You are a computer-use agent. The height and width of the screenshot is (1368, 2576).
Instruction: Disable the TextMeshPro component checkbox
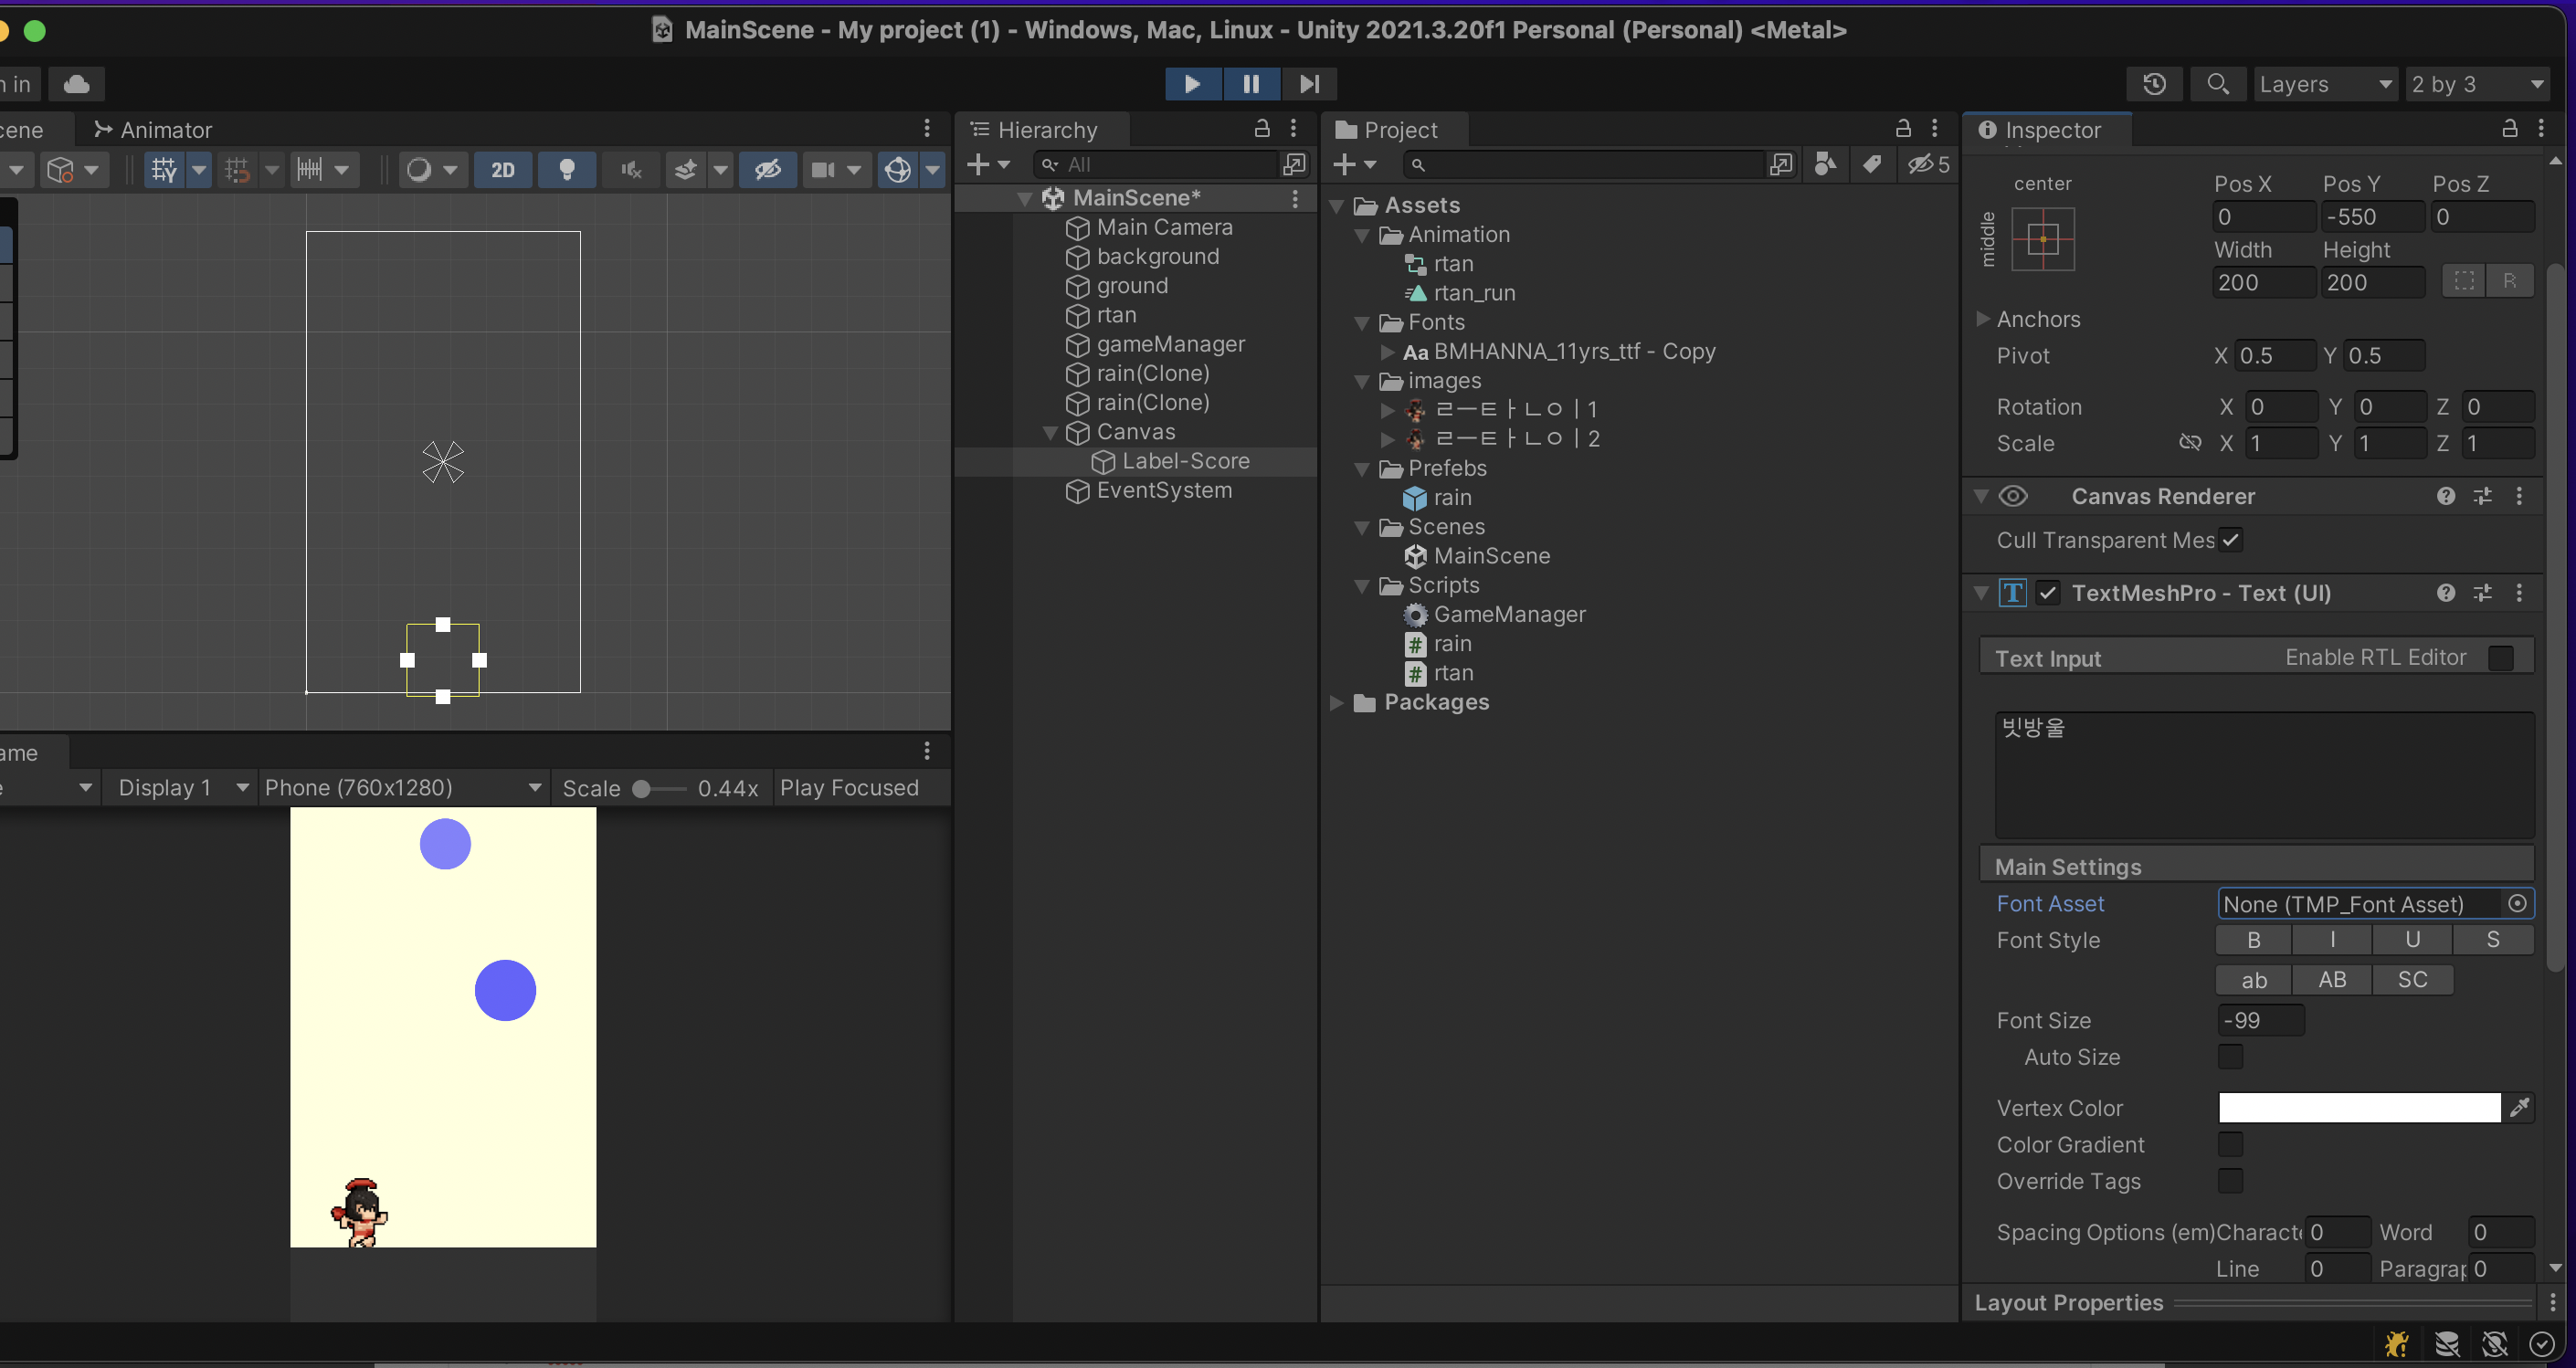click(2048, 593)
